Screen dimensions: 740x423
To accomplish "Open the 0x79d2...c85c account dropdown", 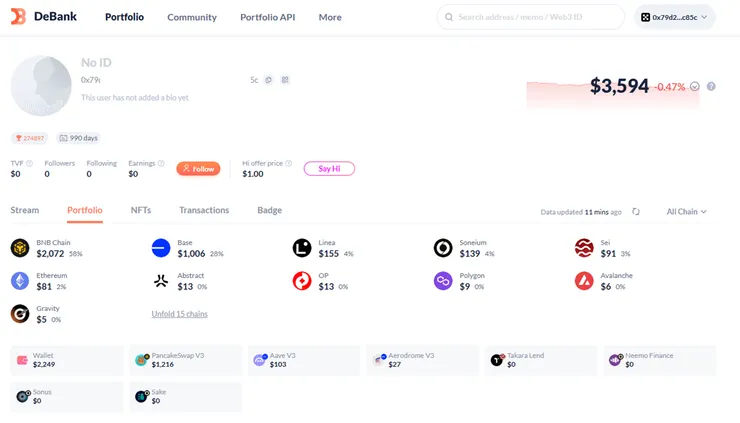I will click(x=674, y=17).
